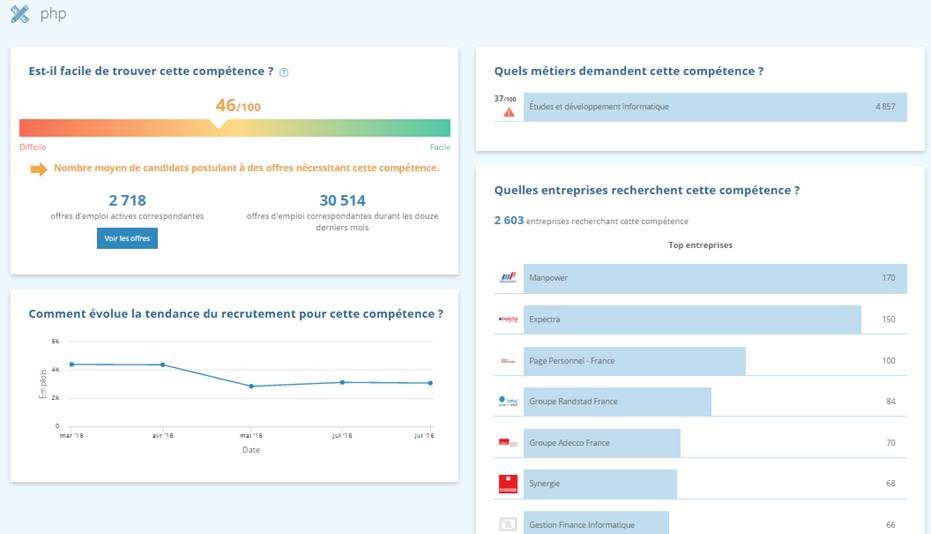Click the 170 value in Manpower row
The height and width of the screenshot is (534, 931).
pos(888,278)
